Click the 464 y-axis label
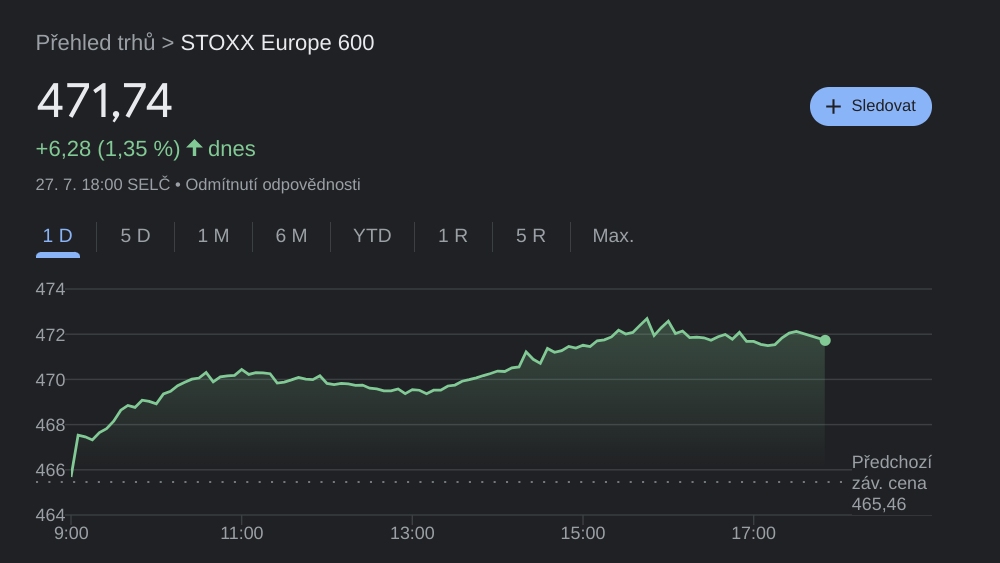Image resolution: width=1000 pixels, height=563 pixels. pos(50,515)
